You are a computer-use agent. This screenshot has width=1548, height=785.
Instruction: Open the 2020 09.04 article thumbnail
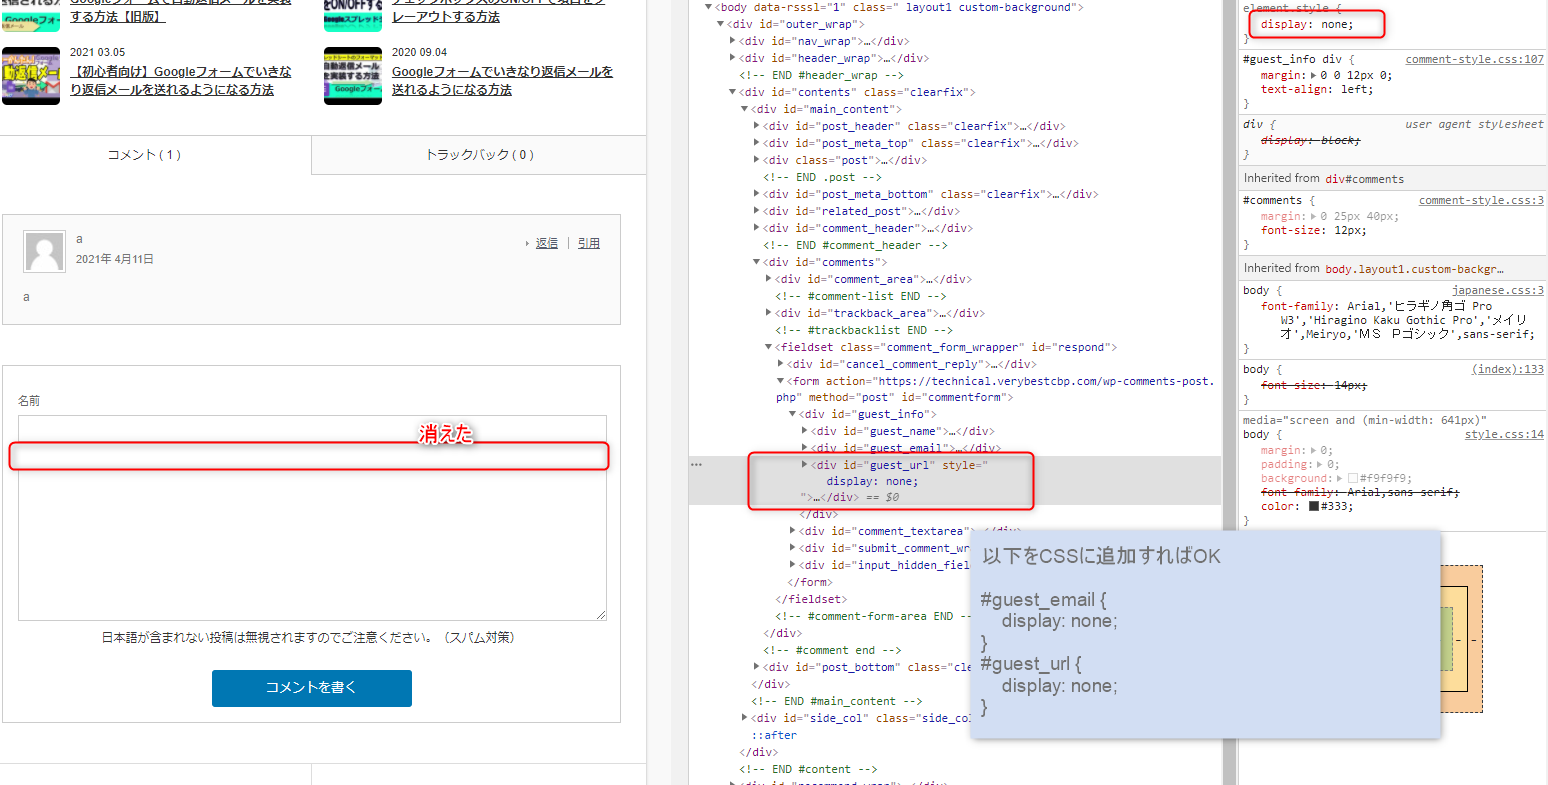[353, 76]
